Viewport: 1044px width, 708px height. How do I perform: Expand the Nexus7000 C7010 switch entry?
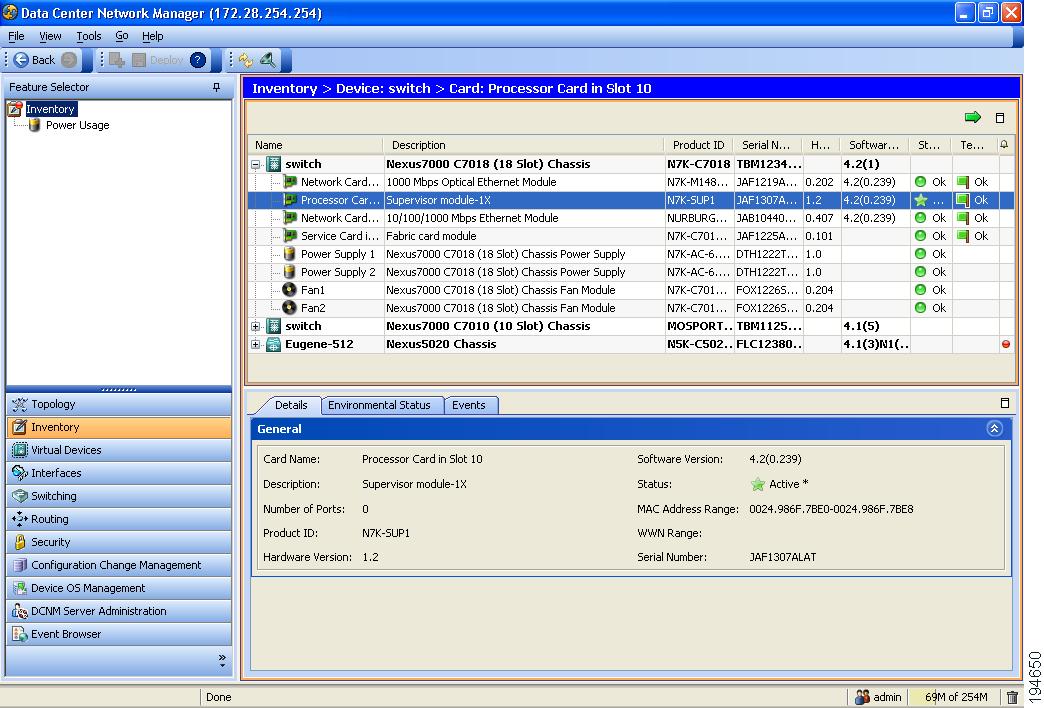[255, 326]
